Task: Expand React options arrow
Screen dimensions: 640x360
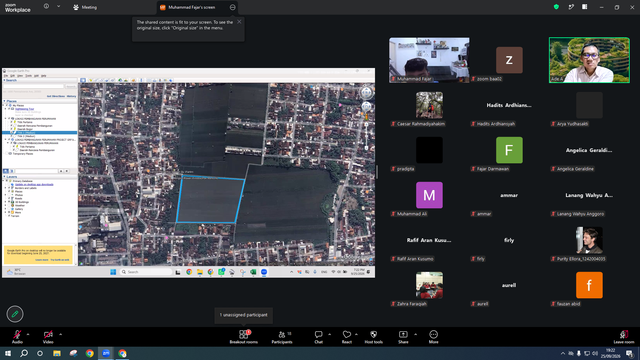Action: click(x=356, y=334)
